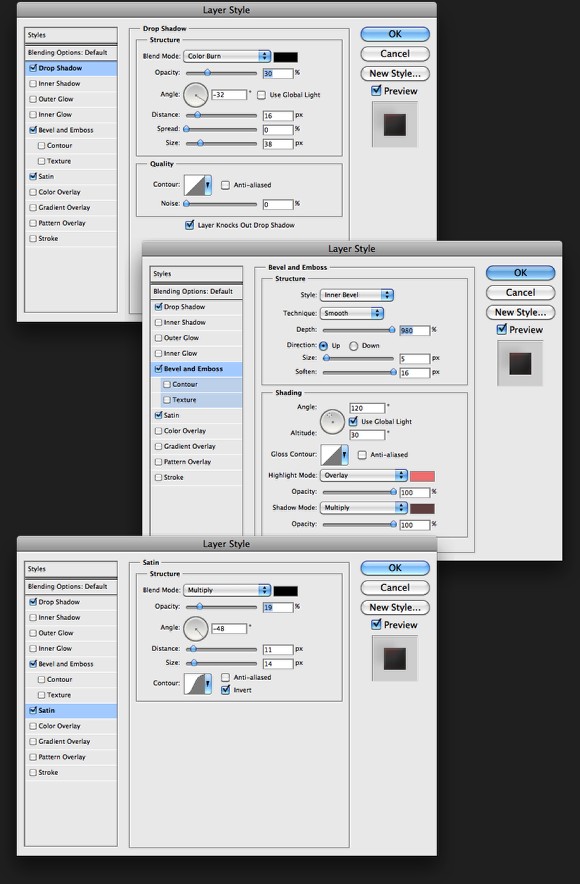Select Gradient Overlay in Bevel and Emboss dialog list

click(x=197, y=446)
